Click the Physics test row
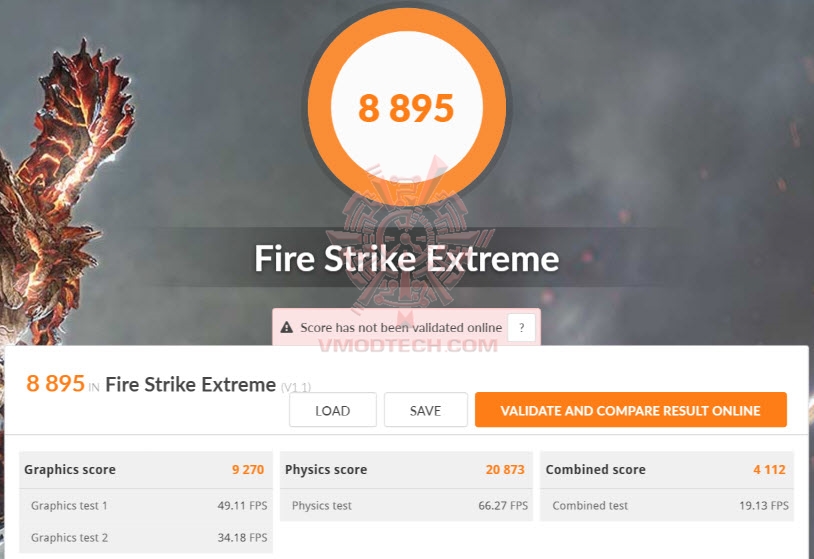Image resolution: width=814 pixels, height=559 pixels. pos(406,505)
